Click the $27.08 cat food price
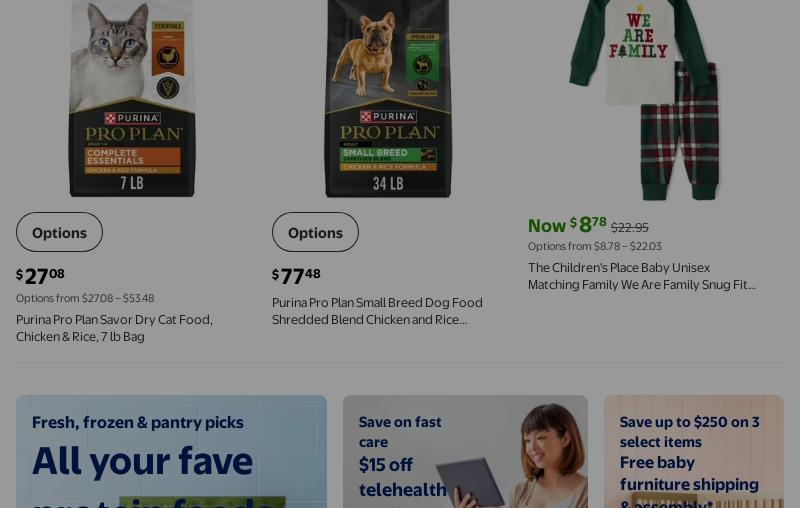Image resolution: width=800 pixels, height=508 pixels. 40,276
